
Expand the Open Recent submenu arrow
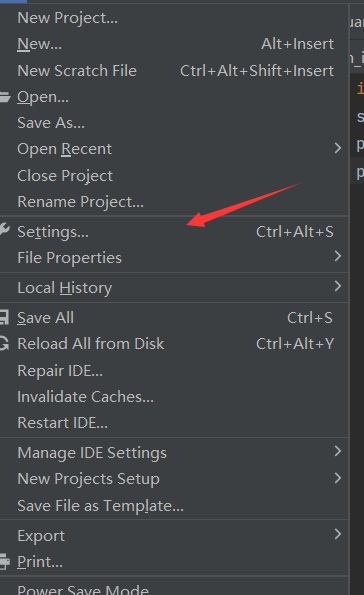tap(337, 148)
